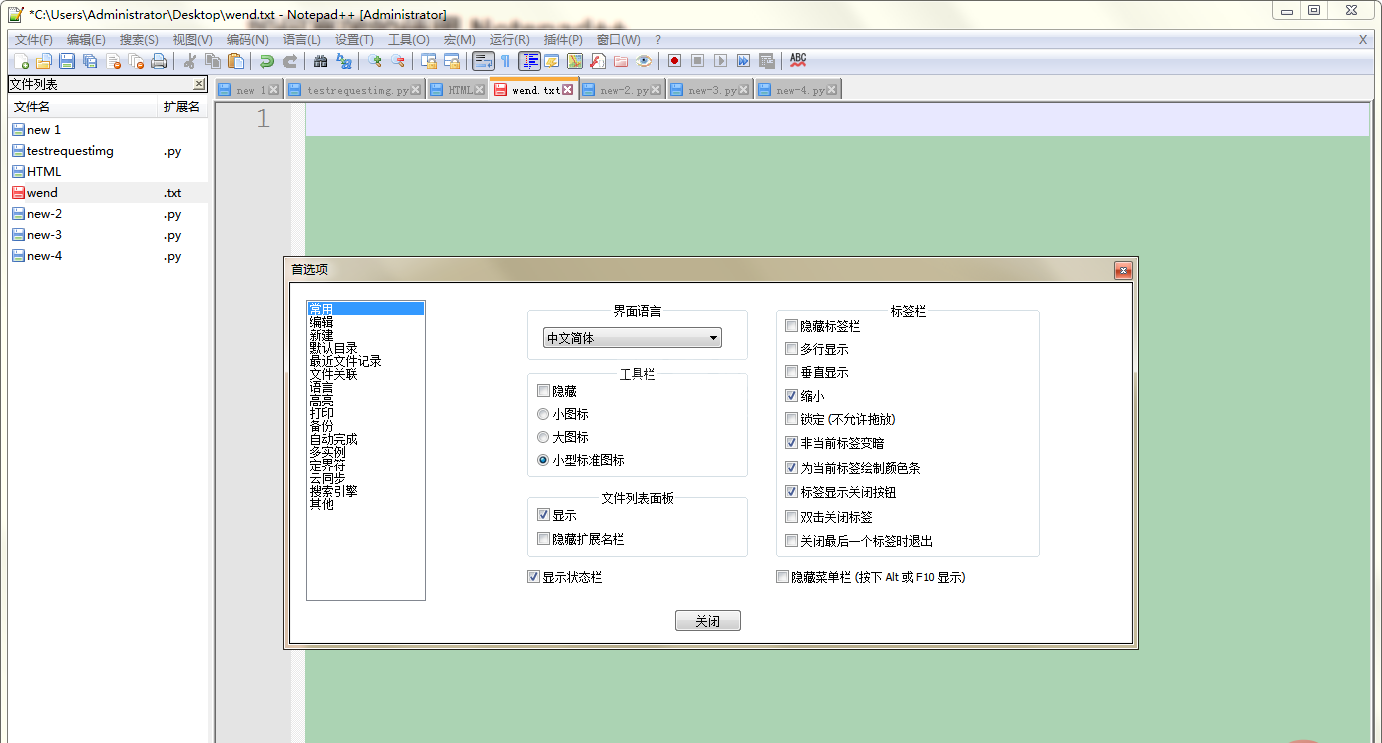Click the Print toolbar icon
The image size is (1382, 743).
point(159,61)
